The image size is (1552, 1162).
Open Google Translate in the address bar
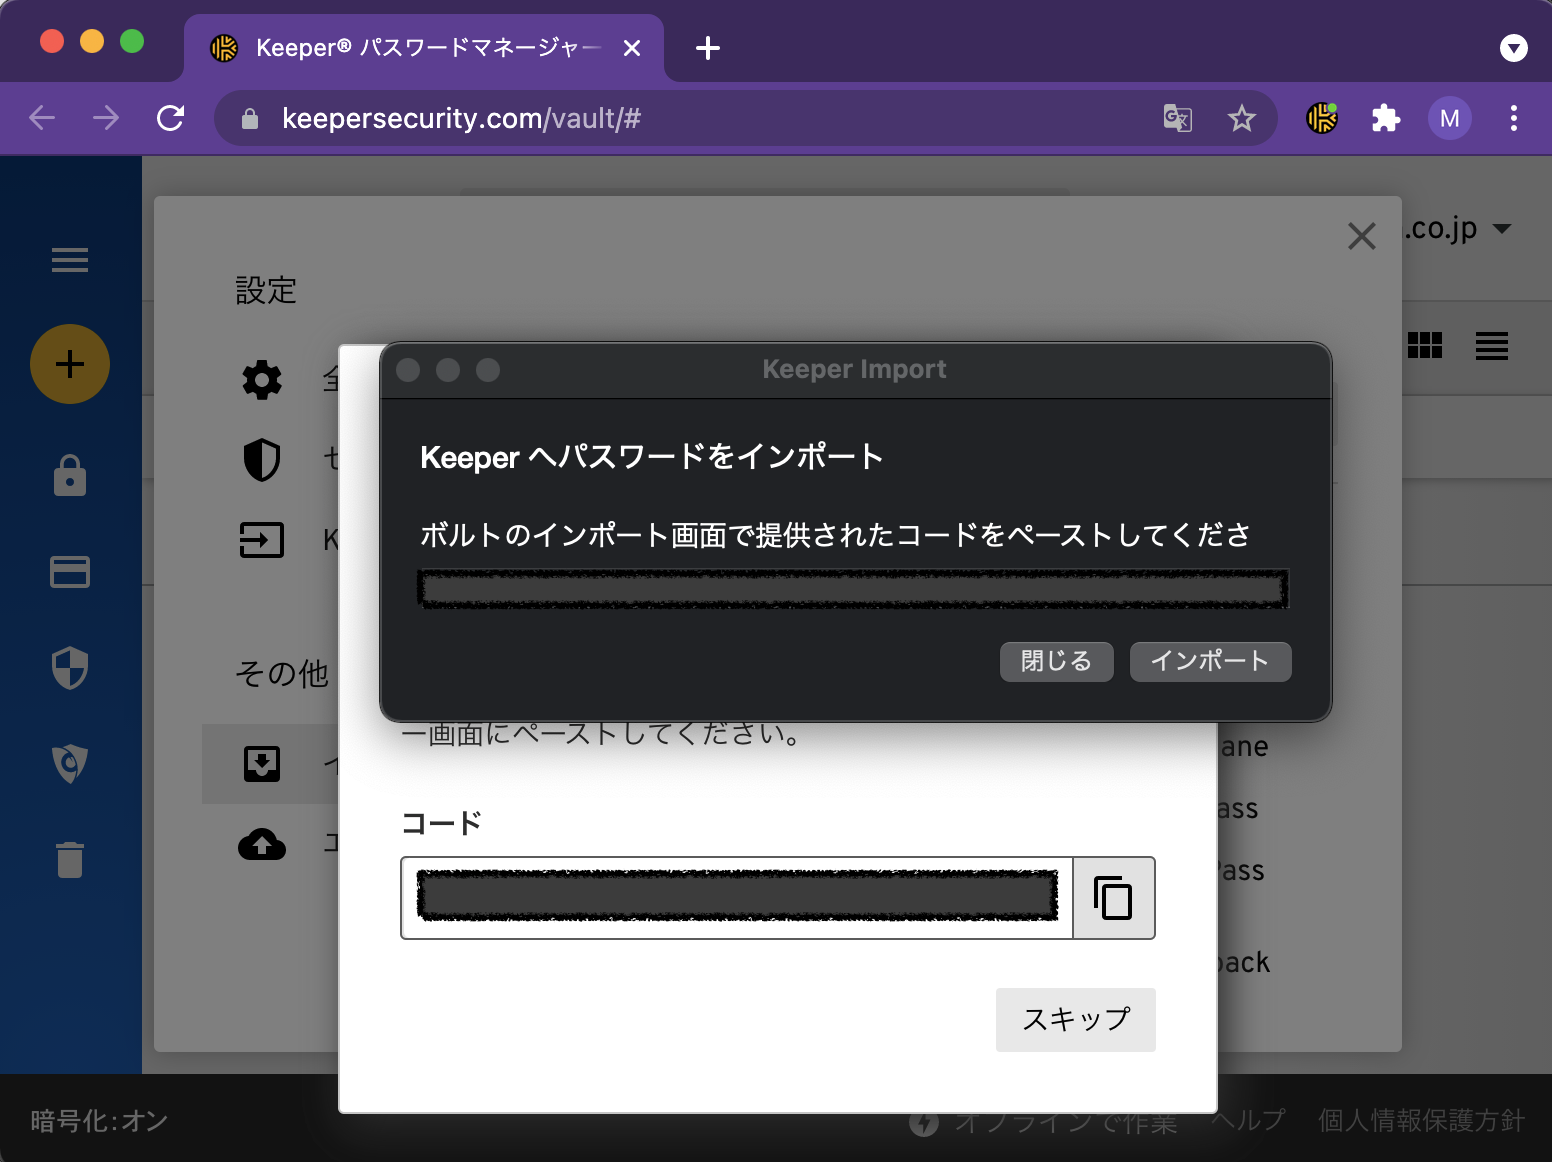tap(1177, 118)
